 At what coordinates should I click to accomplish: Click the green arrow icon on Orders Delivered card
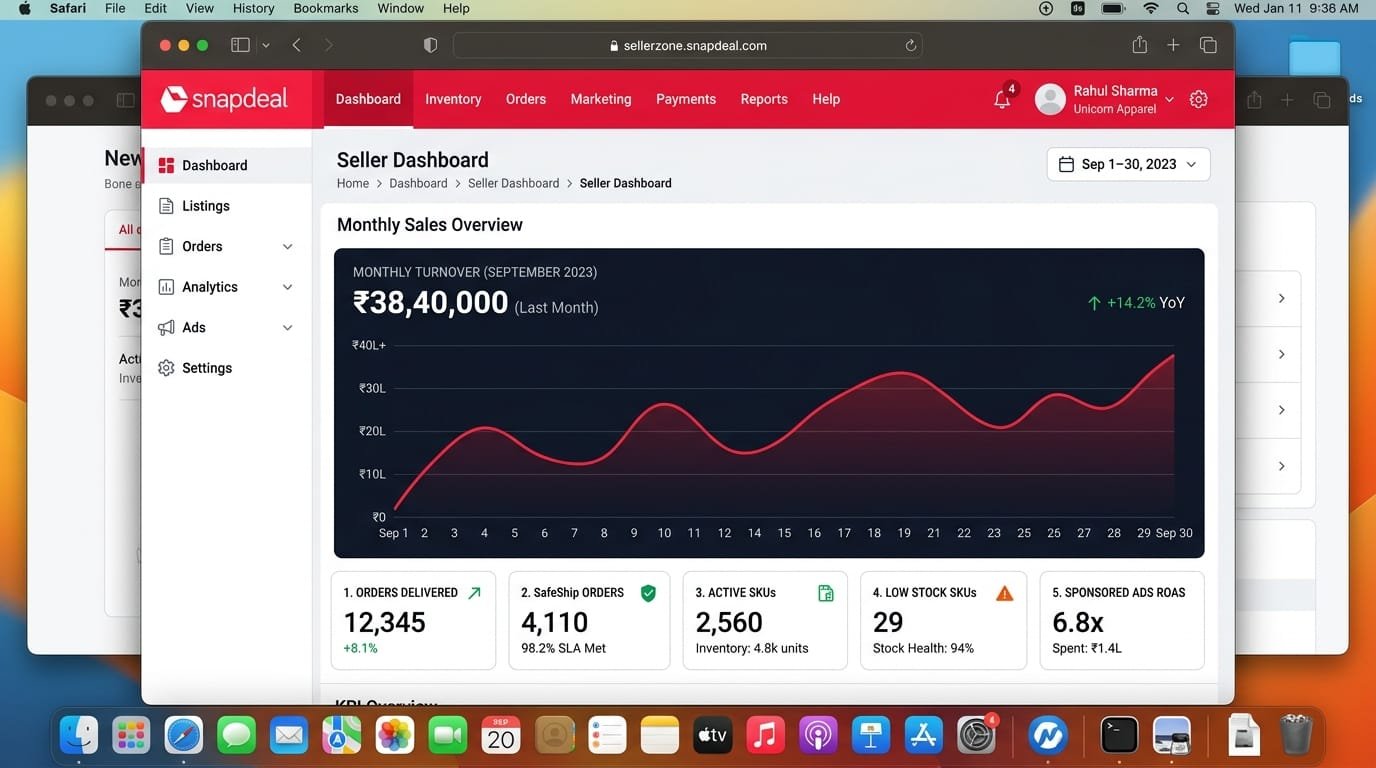[x=474, y=593]
